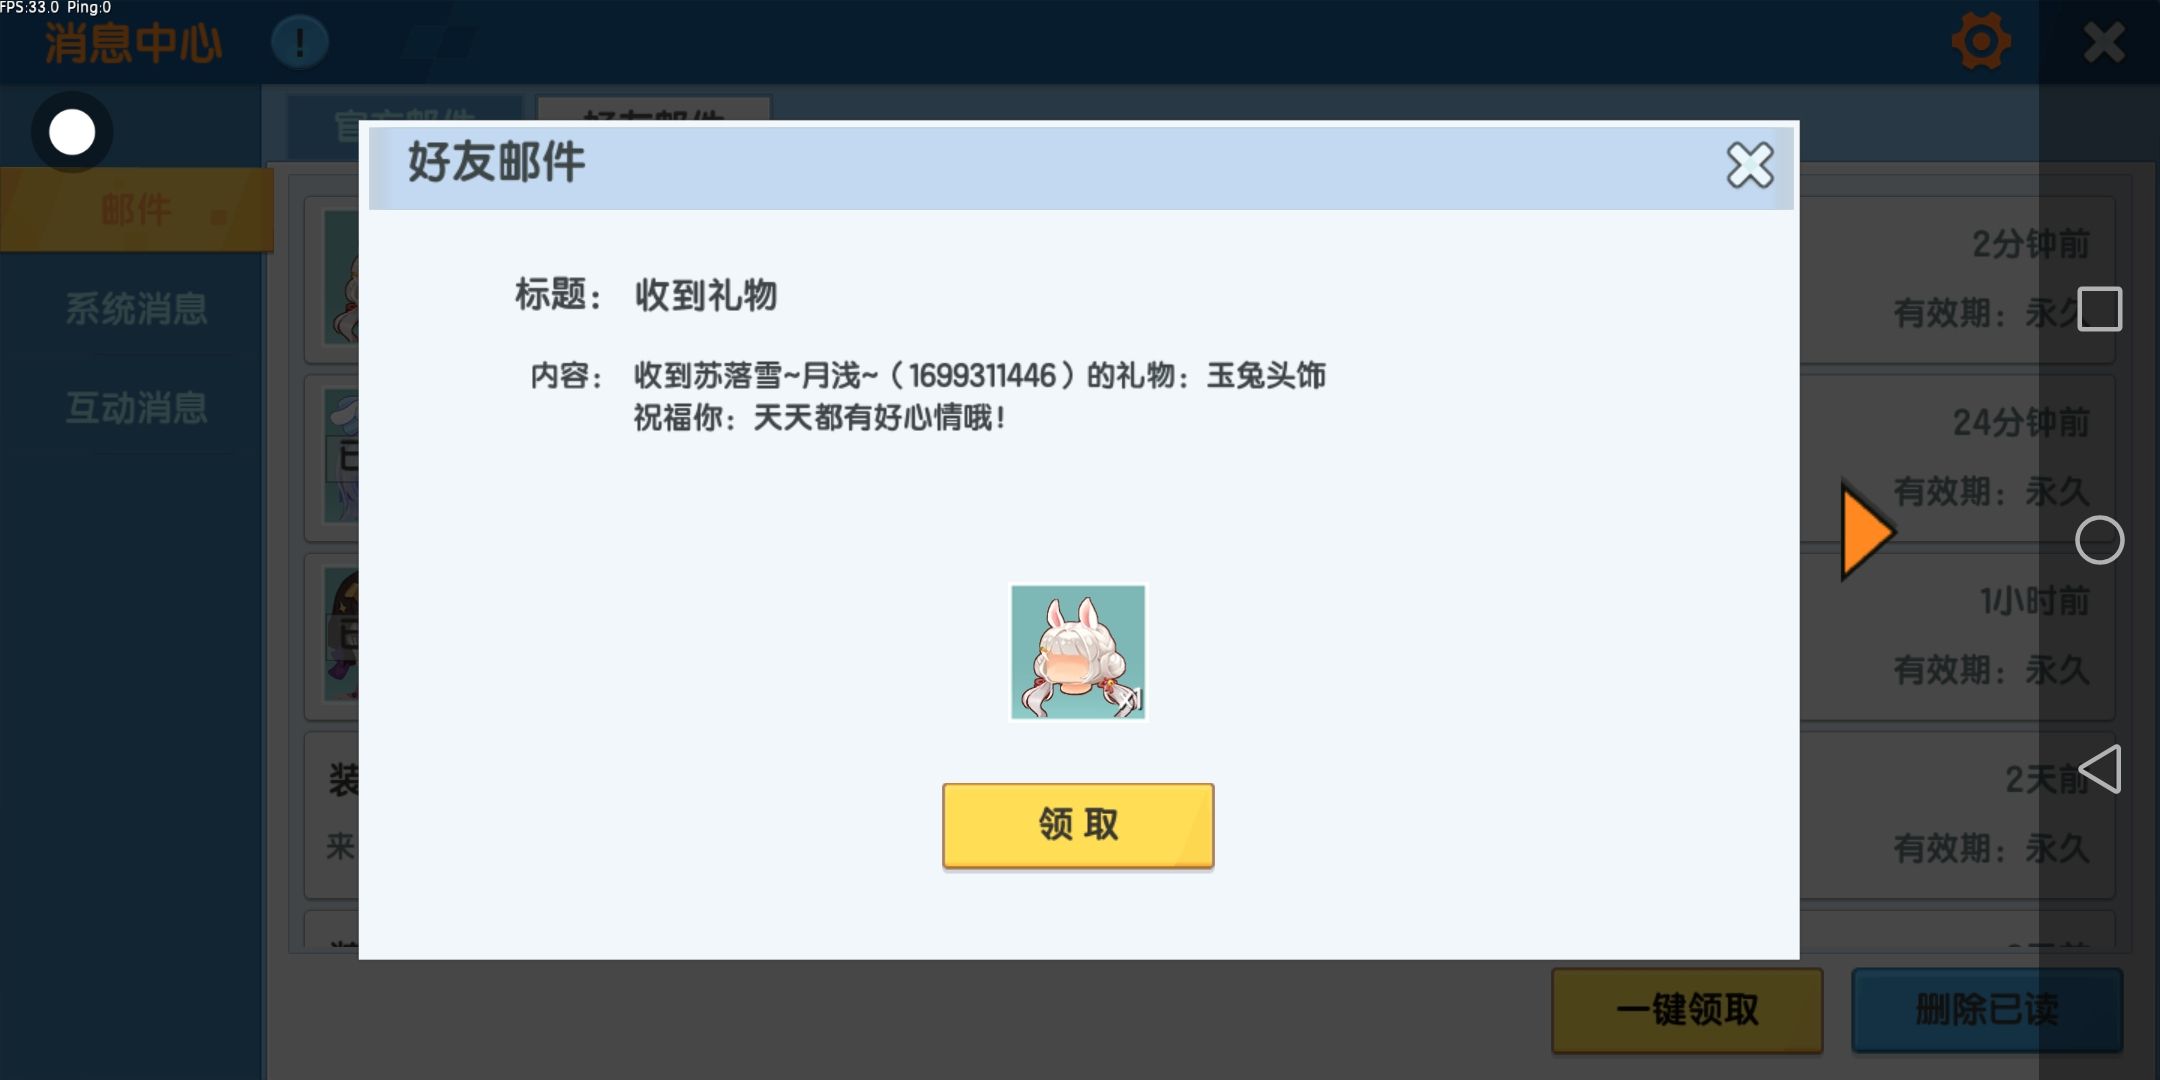Expand the panel with the orange arrow
Viewport: 2160px width, 1080px height.
click(x=1866, y=530)
